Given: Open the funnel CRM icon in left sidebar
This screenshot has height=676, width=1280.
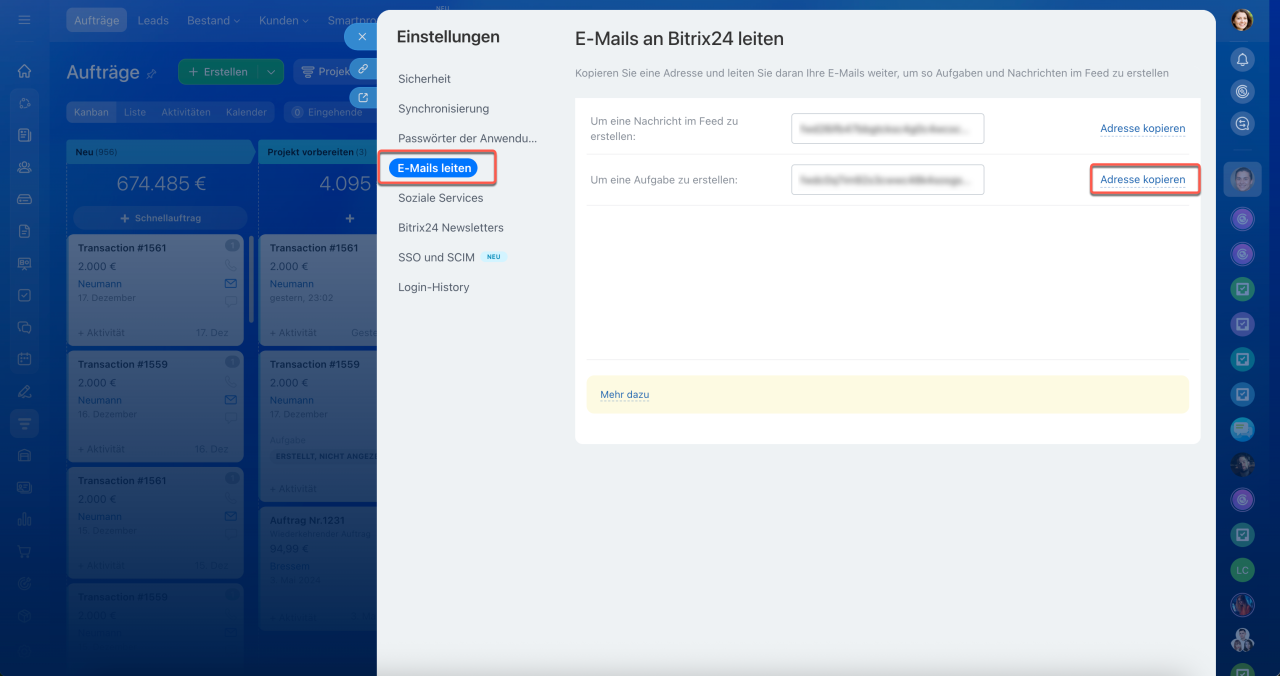Looking at the screenshot, I should (x=25, y=423).
